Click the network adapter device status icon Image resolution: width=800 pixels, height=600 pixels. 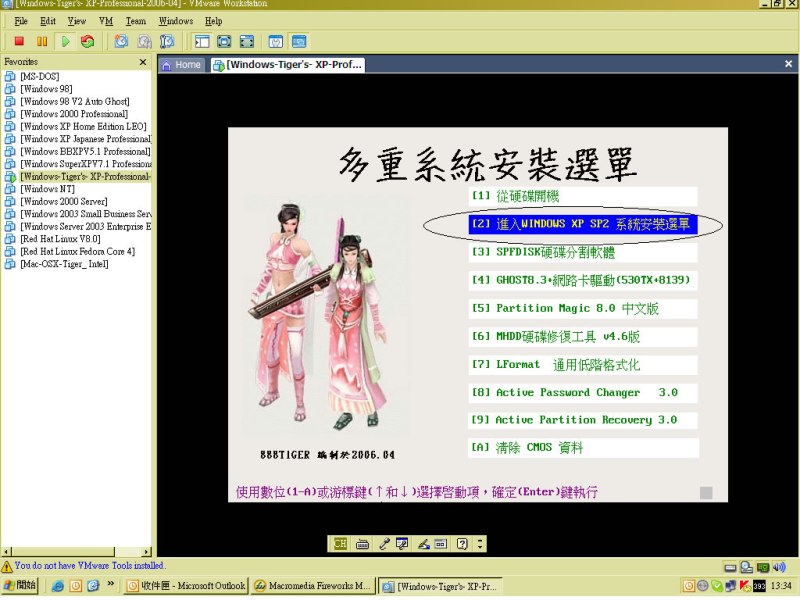click(763, 567)
